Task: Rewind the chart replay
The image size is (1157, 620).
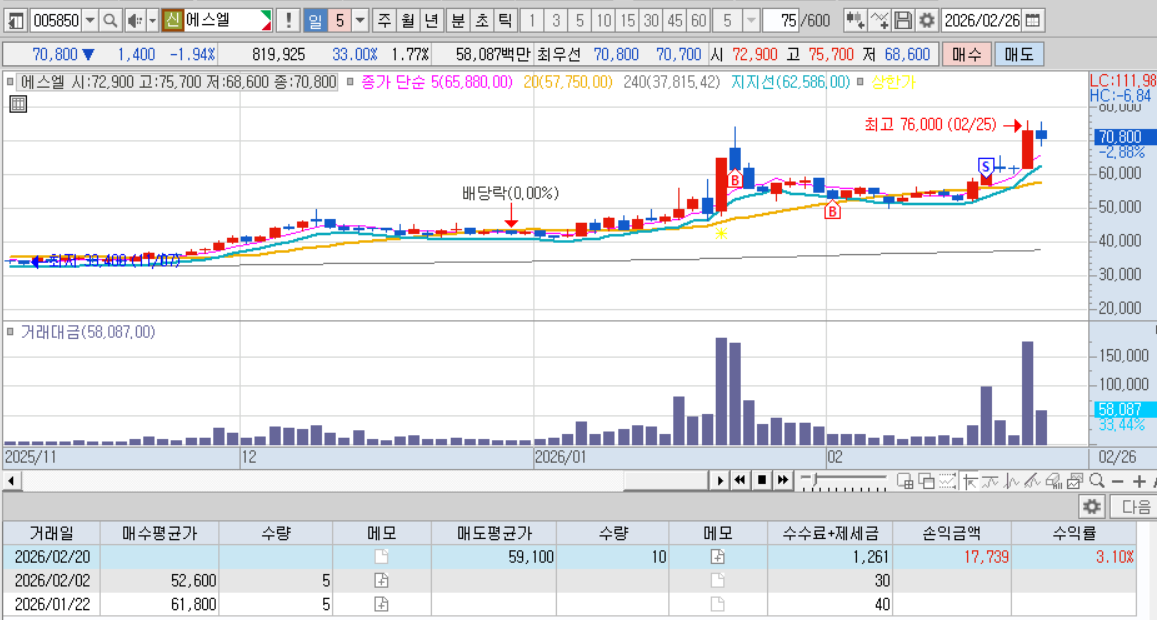Action: (x=740, y=480)
